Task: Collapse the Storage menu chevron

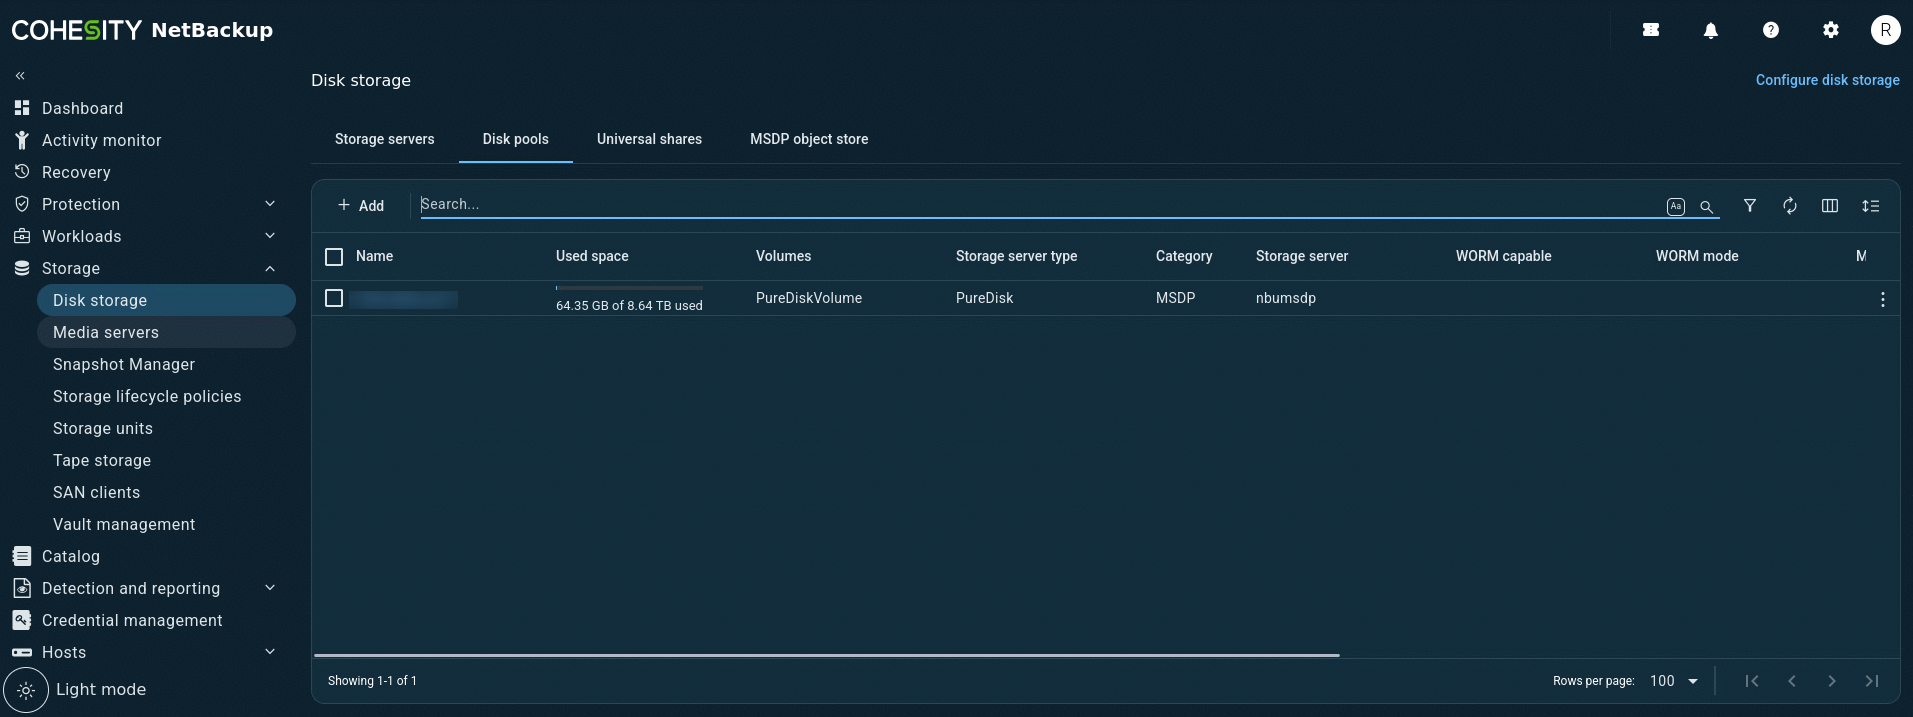Action: pos(270,268)
